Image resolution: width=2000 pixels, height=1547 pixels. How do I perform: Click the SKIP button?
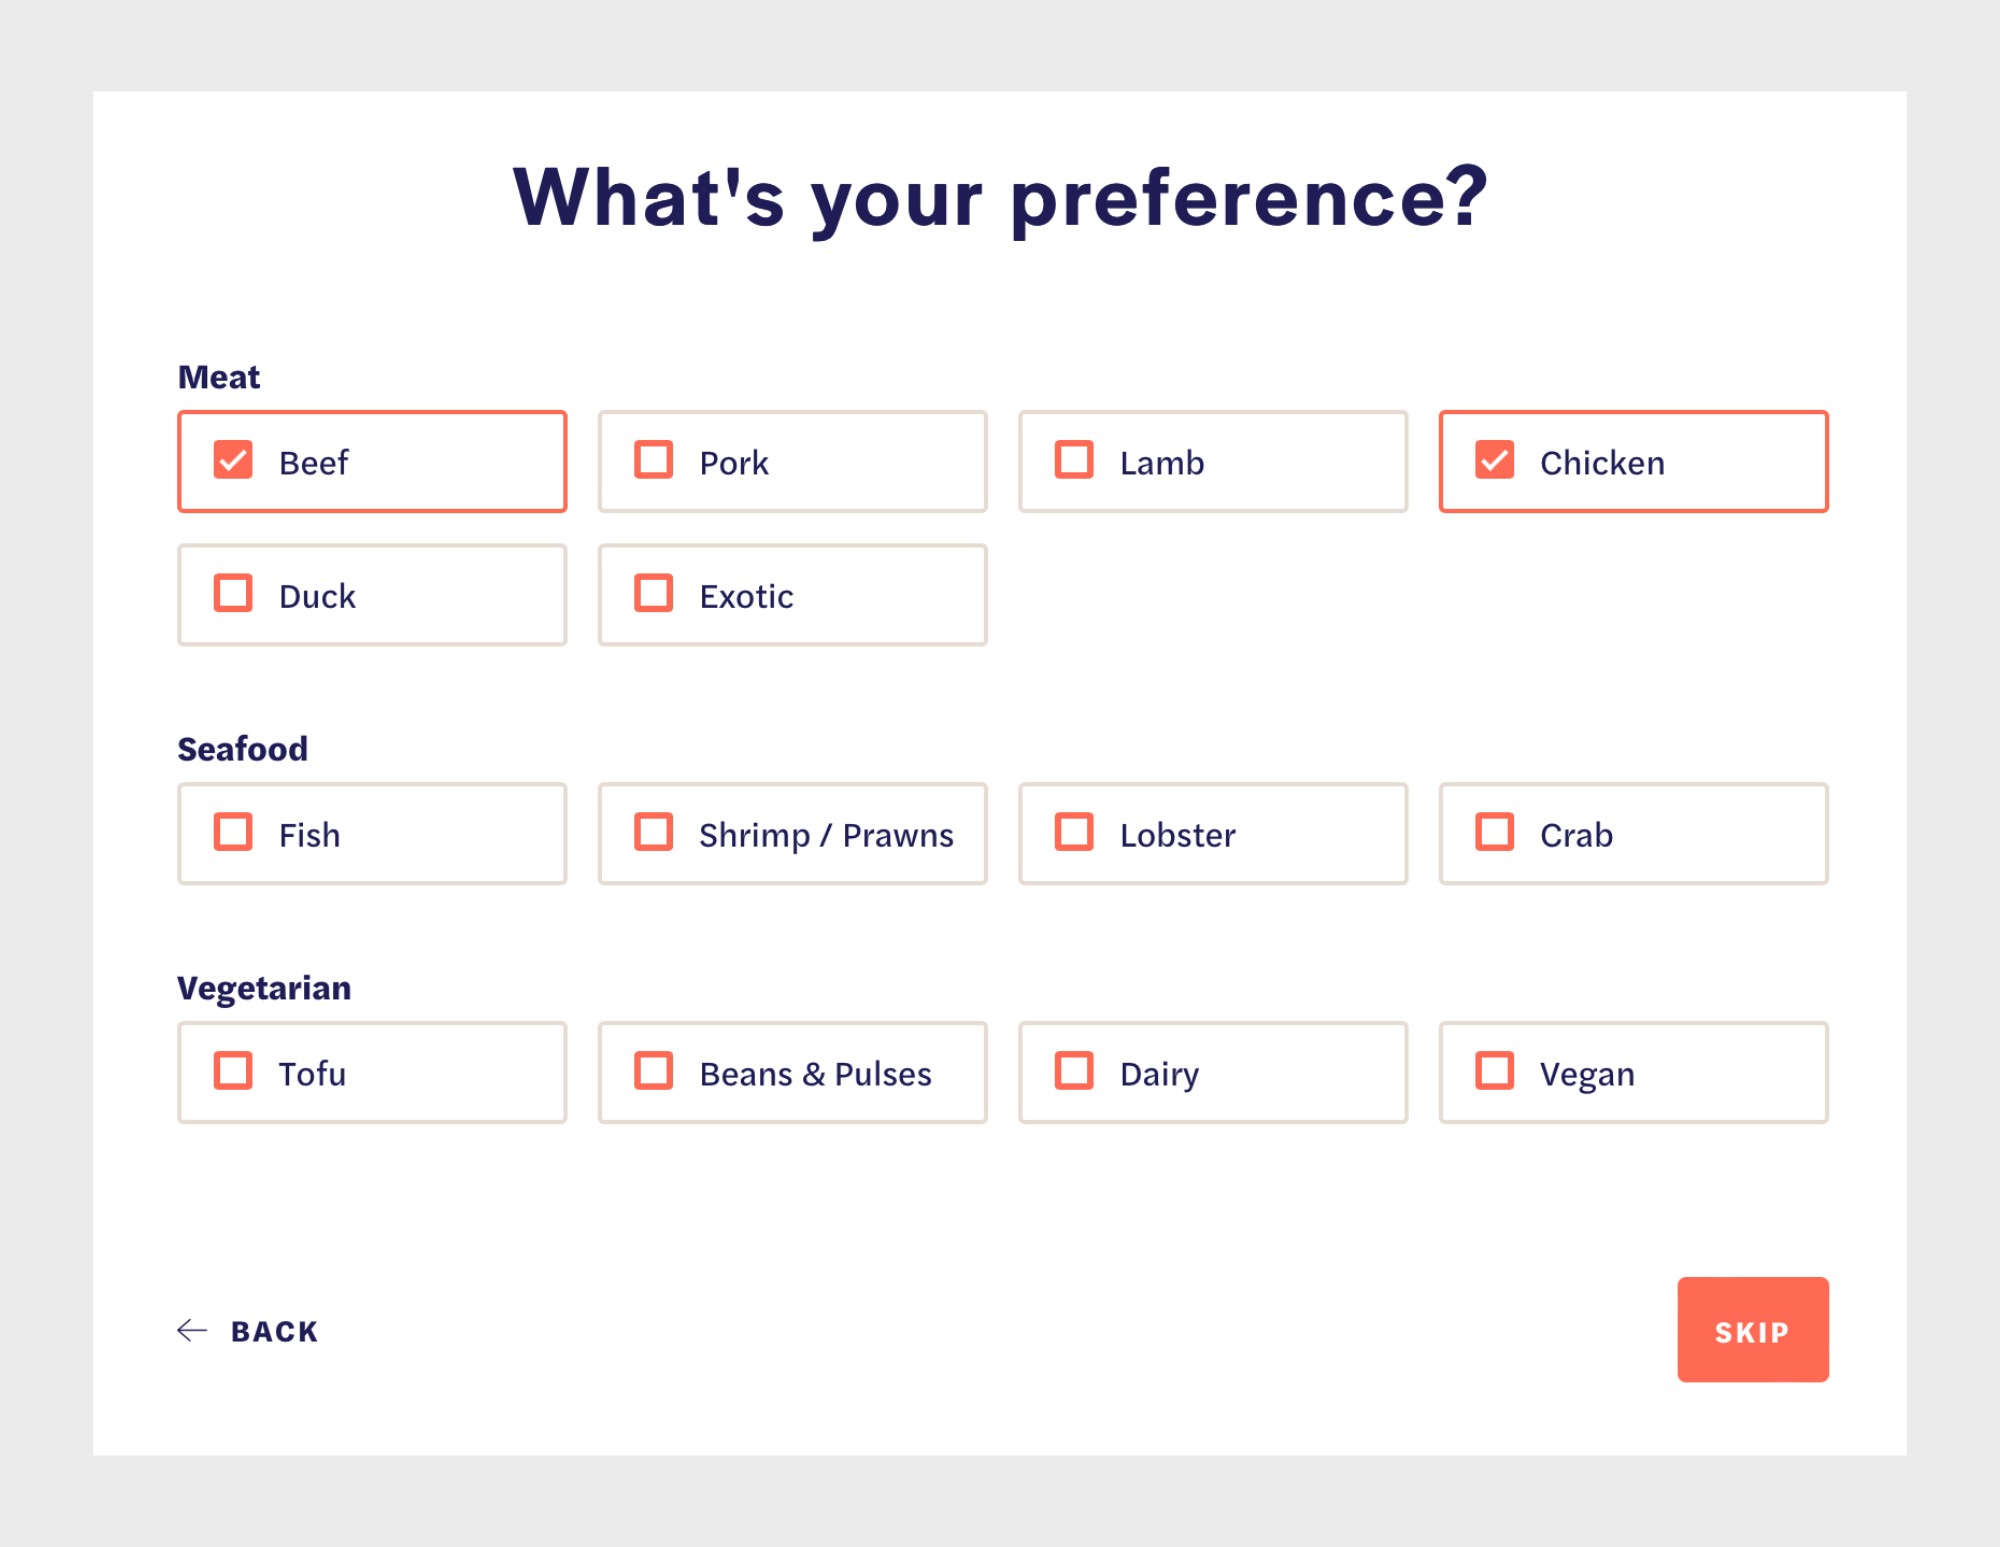click(1752, 1330)
